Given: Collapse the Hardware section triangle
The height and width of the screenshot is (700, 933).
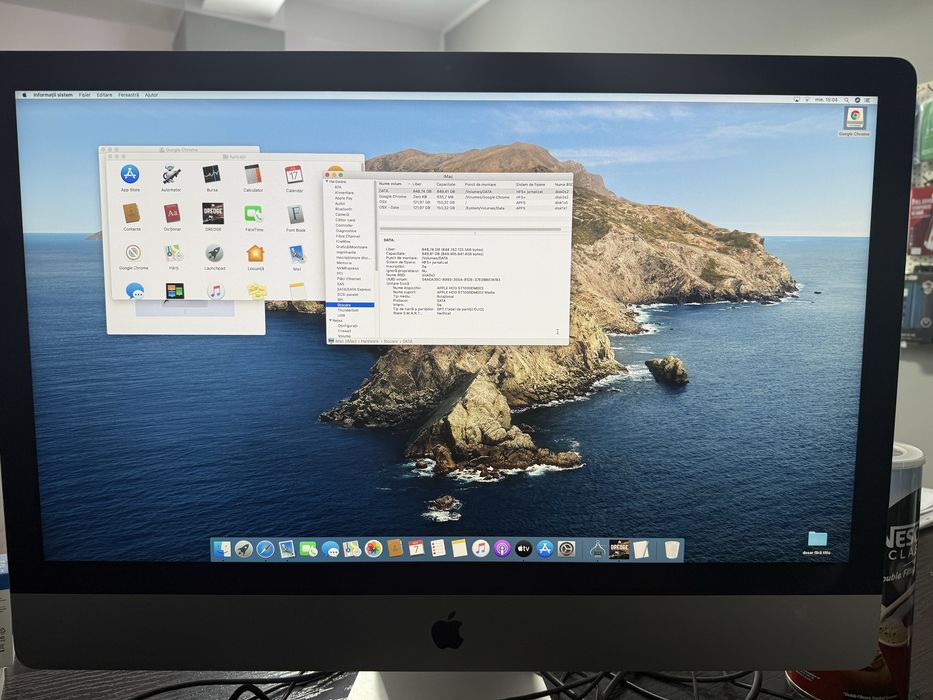Looking at the screenshot, I should pyautogui.click(x=328, y=182).
